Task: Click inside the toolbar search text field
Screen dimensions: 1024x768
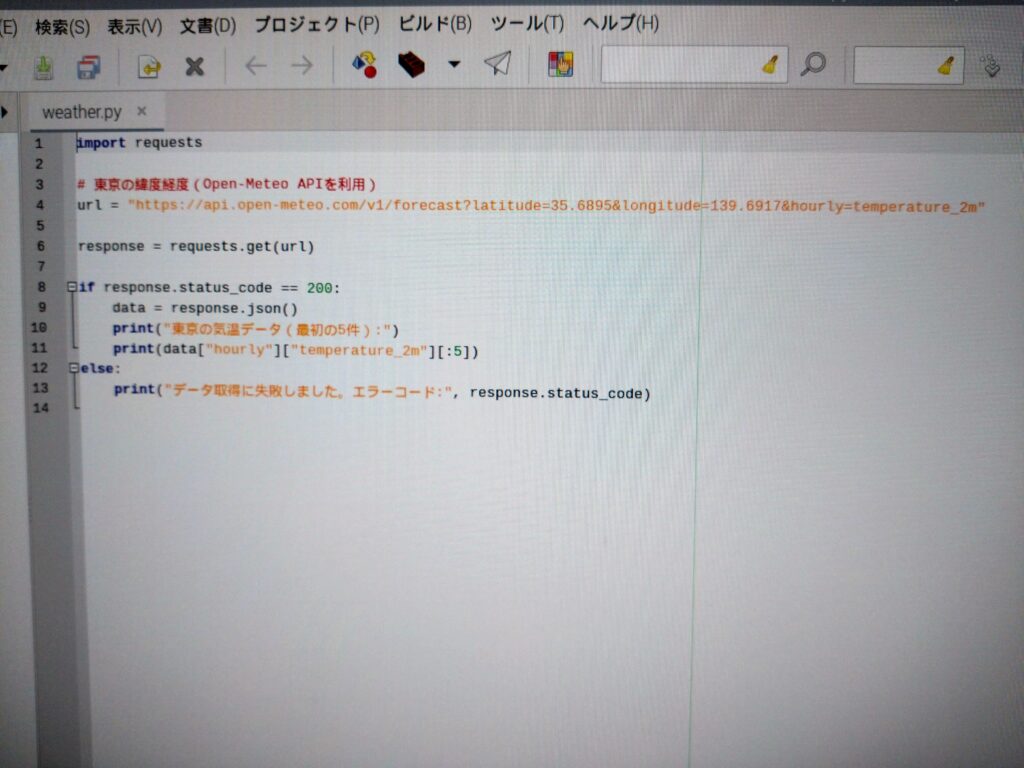Action: (680, 66)
